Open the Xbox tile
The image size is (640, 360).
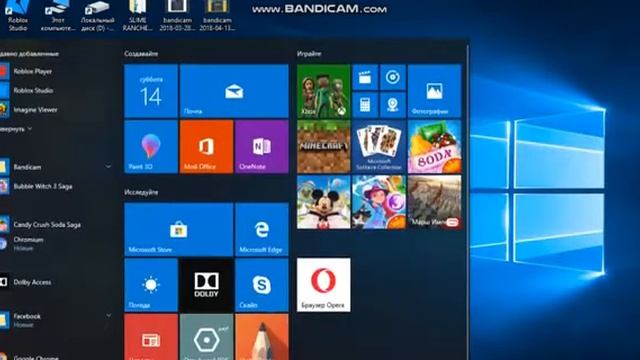324,91
